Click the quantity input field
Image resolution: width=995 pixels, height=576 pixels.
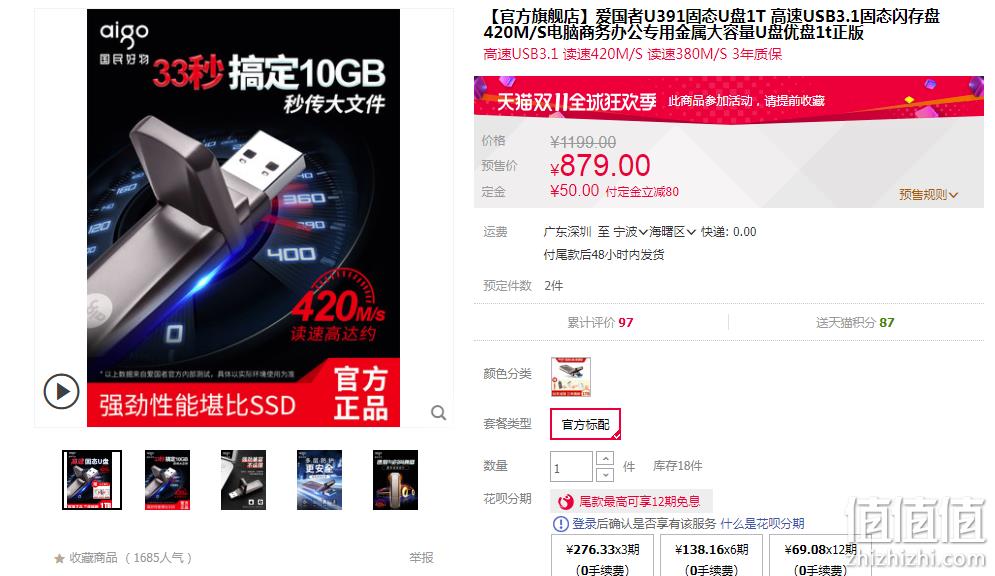(571, 467)
